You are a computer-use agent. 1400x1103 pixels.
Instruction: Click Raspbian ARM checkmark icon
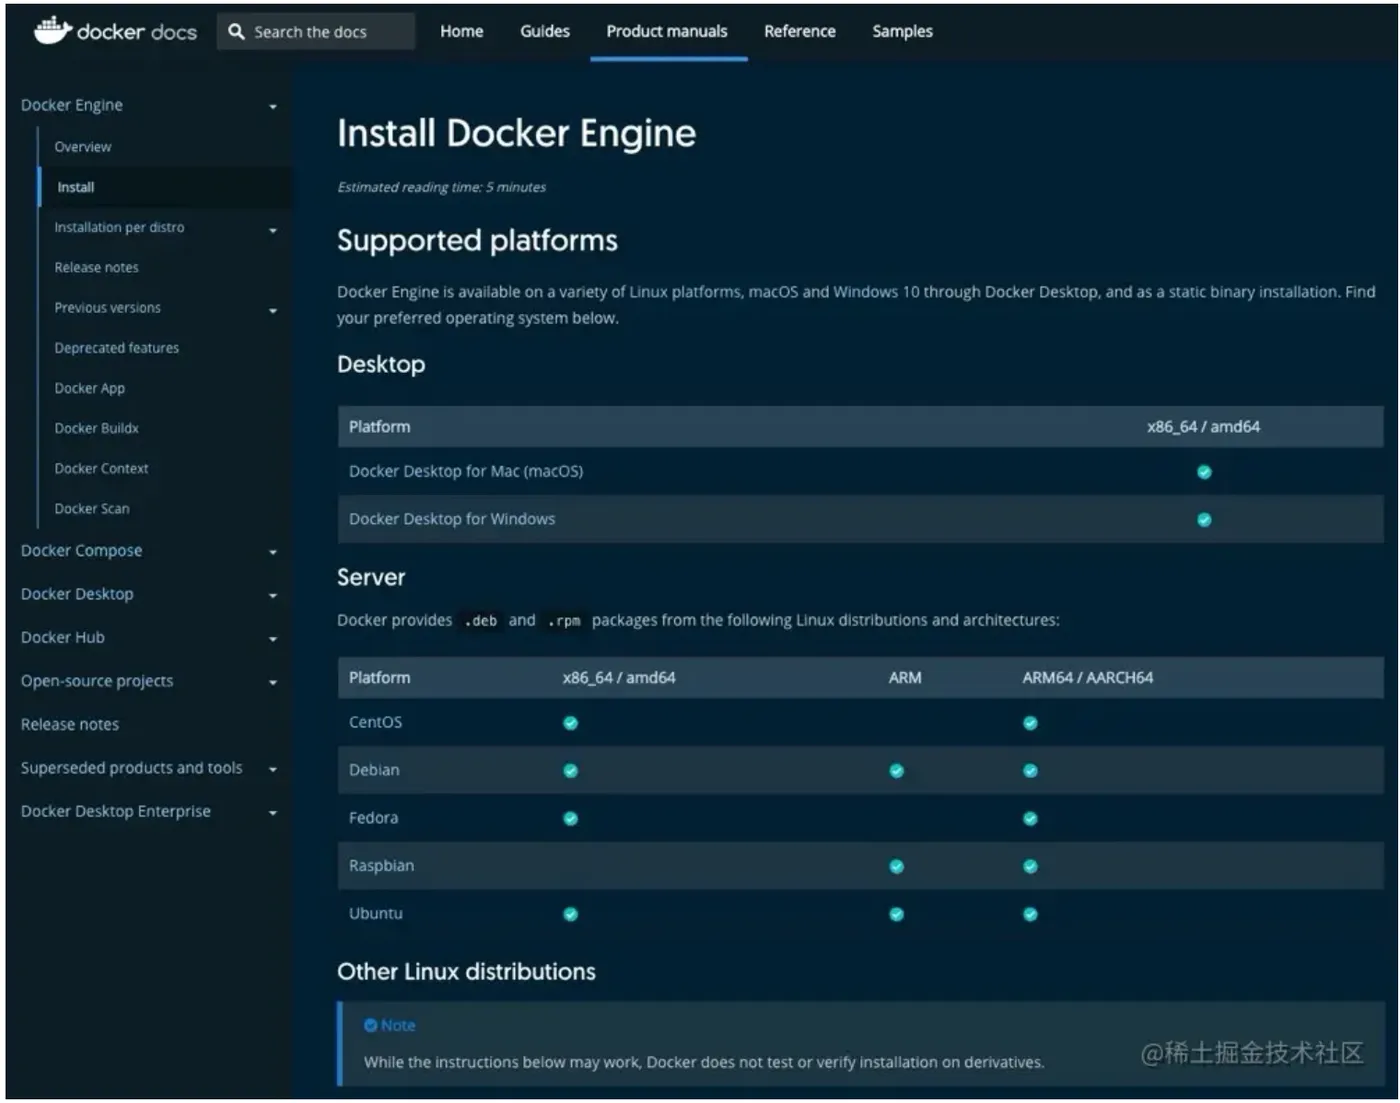click(896, 867)
